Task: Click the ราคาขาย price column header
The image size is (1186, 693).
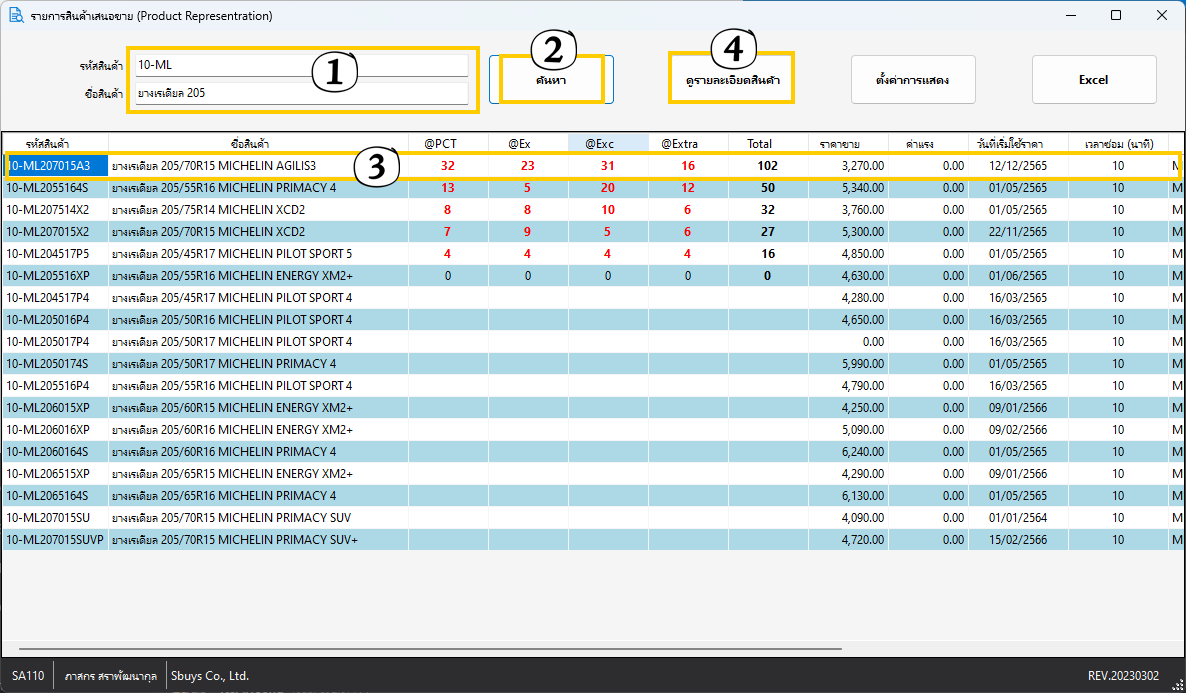Action: [x=847, y=143]
